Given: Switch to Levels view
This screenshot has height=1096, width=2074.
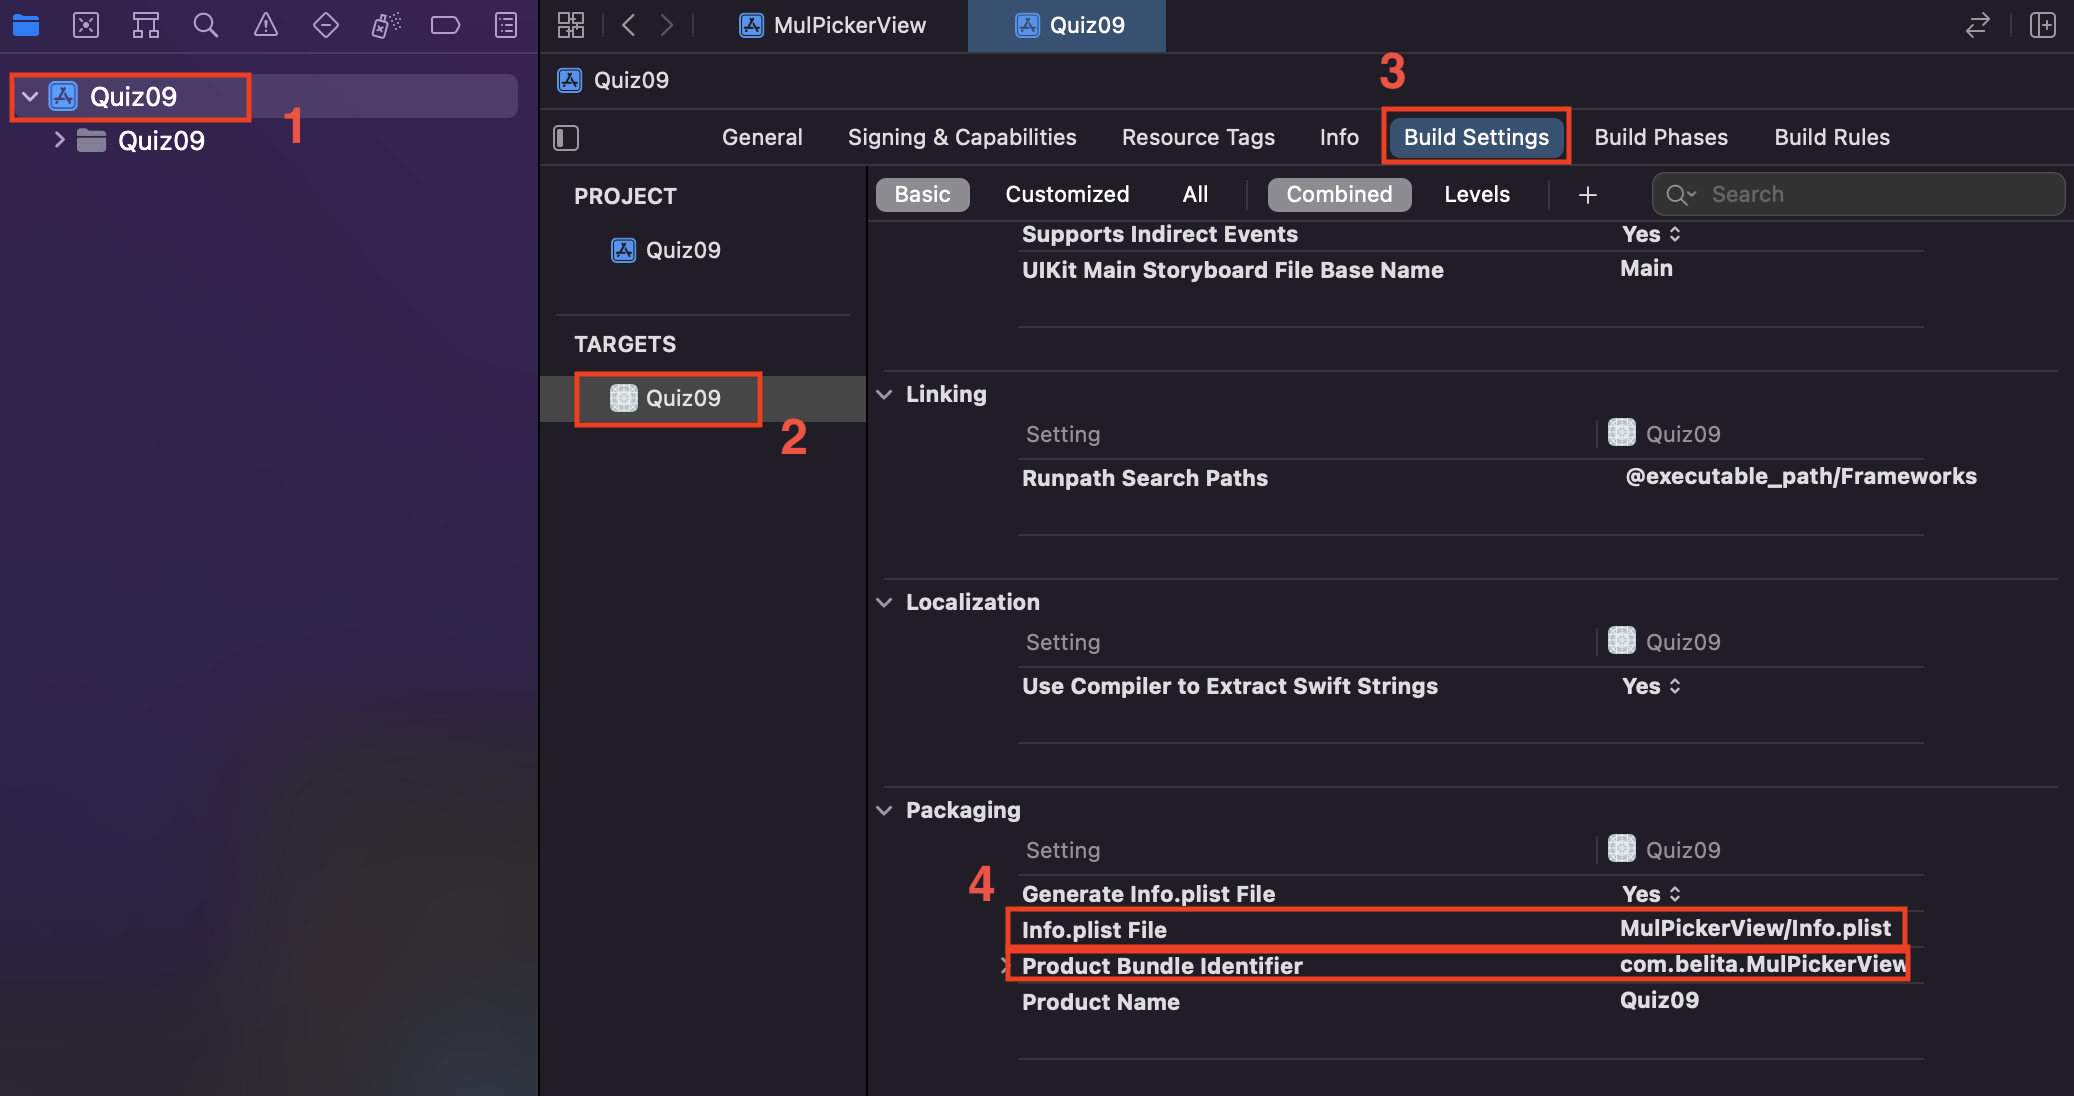Looking at the screenshot, I should tap(1476, 195).
